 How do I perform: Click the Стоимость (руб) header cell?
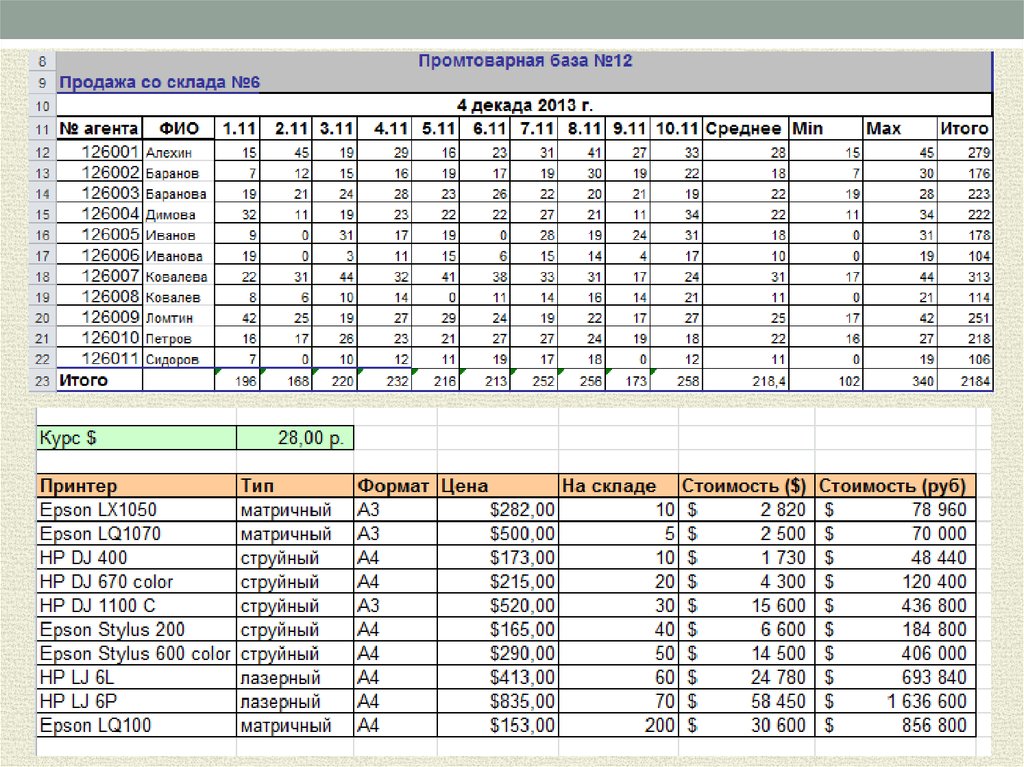[x=894, y=486]
